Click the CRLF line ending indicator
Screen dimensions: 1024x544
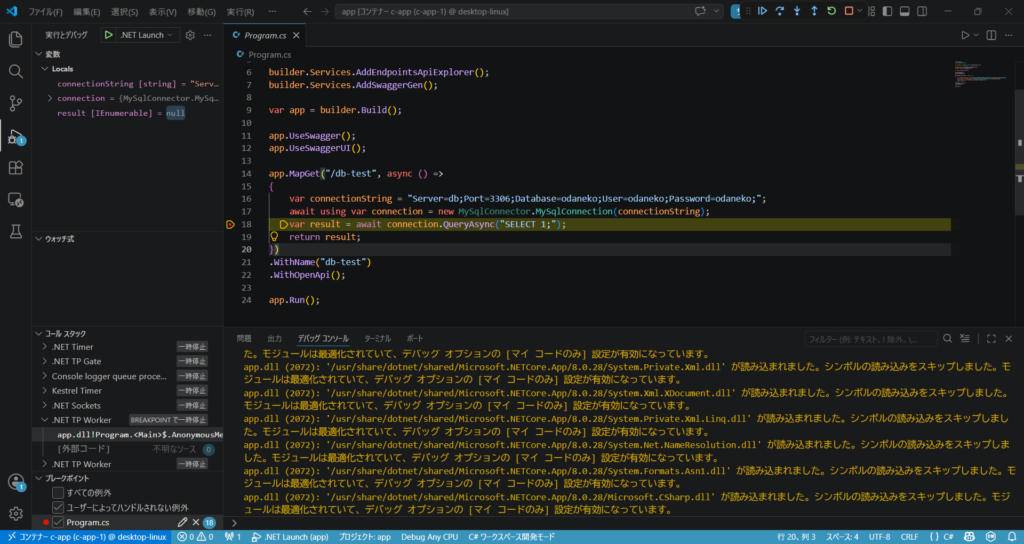(909, 537)
